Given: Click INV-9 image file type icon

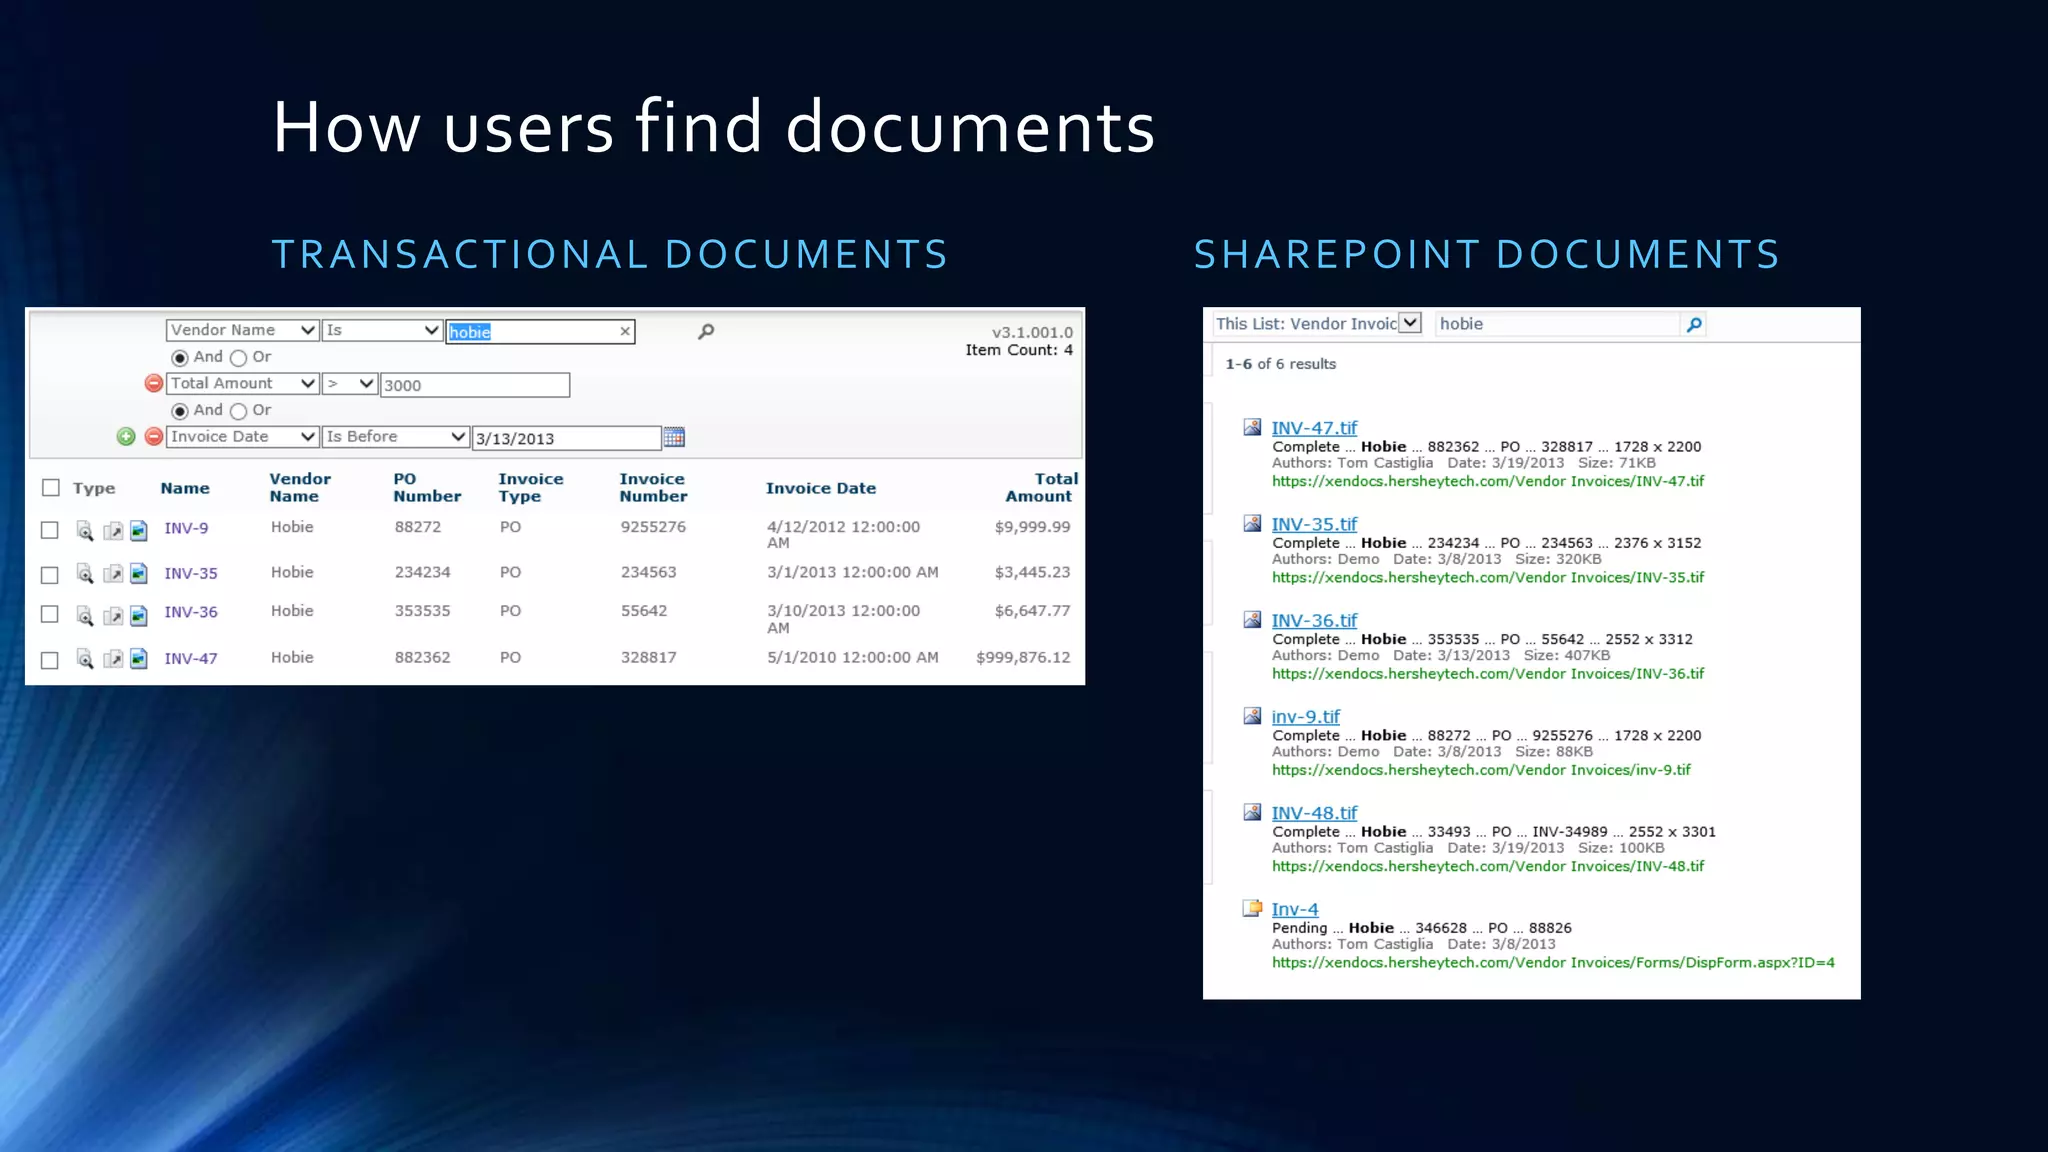Looking at the screenshot, I should click(x=139, y=530).
